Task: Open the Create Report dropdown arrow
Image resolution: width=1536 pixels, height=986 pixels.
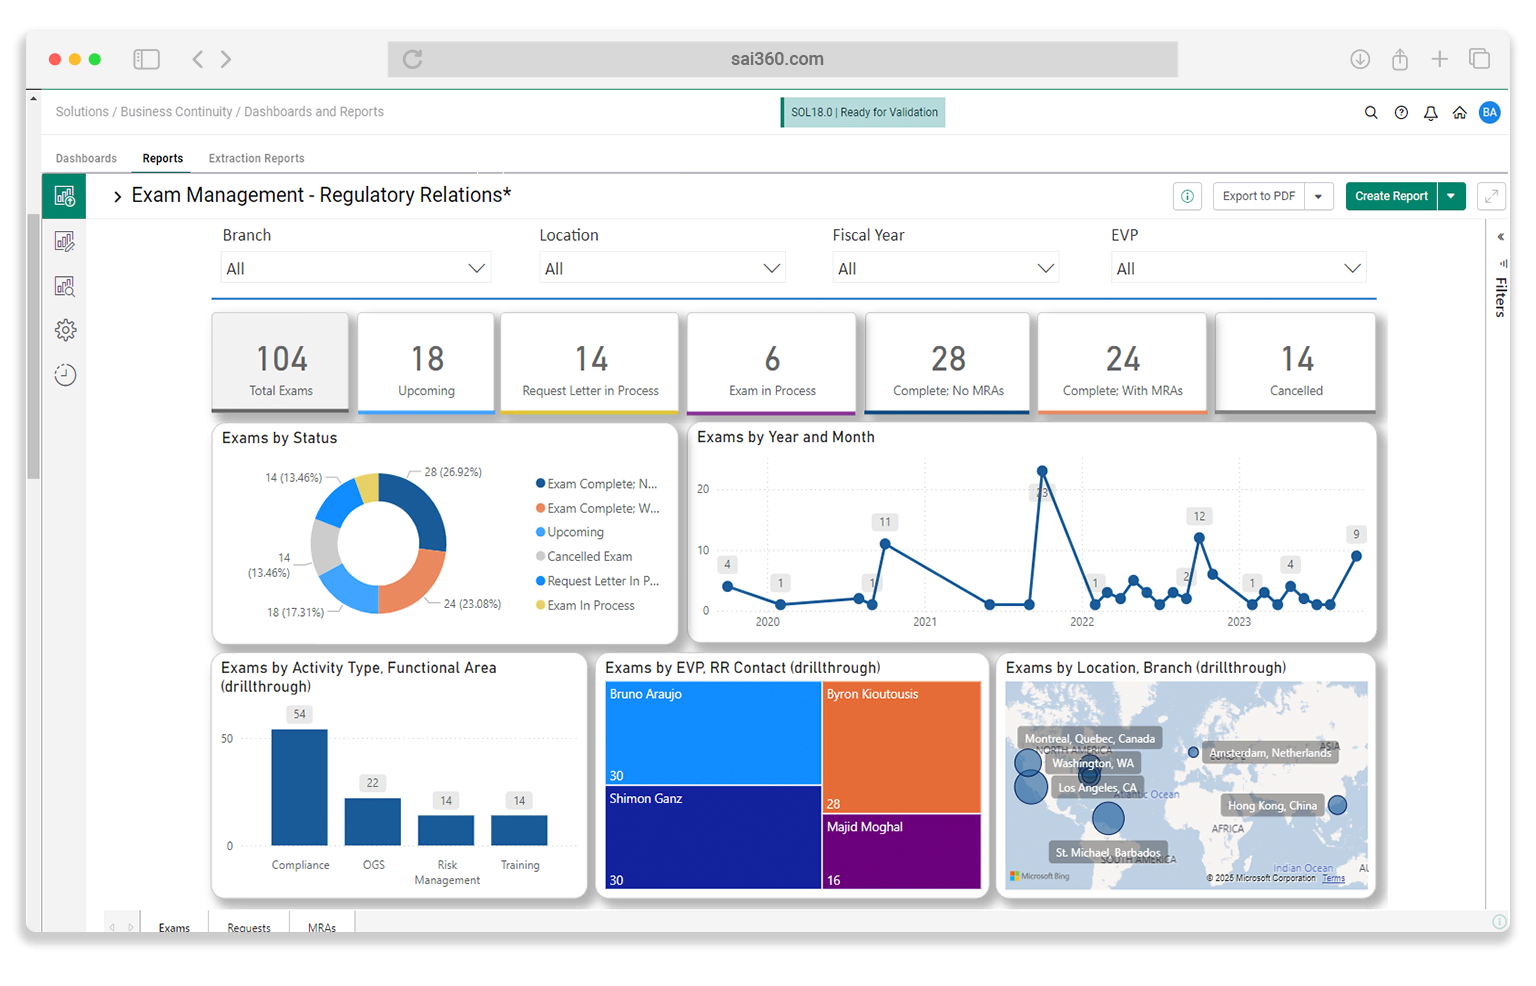Action: (x=1451, y=196)
